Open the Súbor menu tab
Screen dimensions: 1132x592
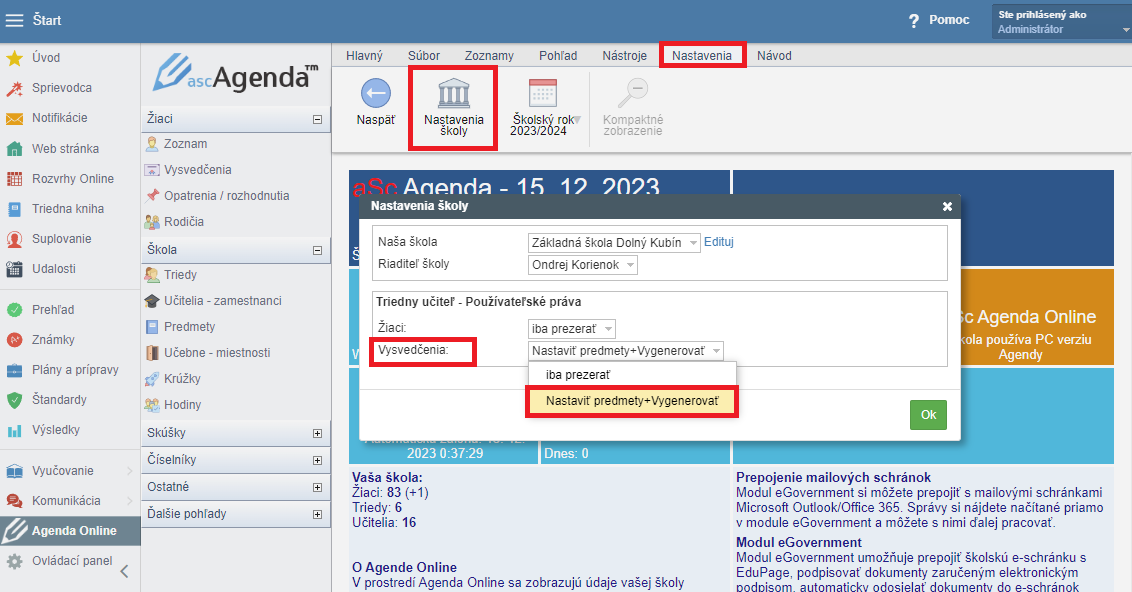(424, 56)
